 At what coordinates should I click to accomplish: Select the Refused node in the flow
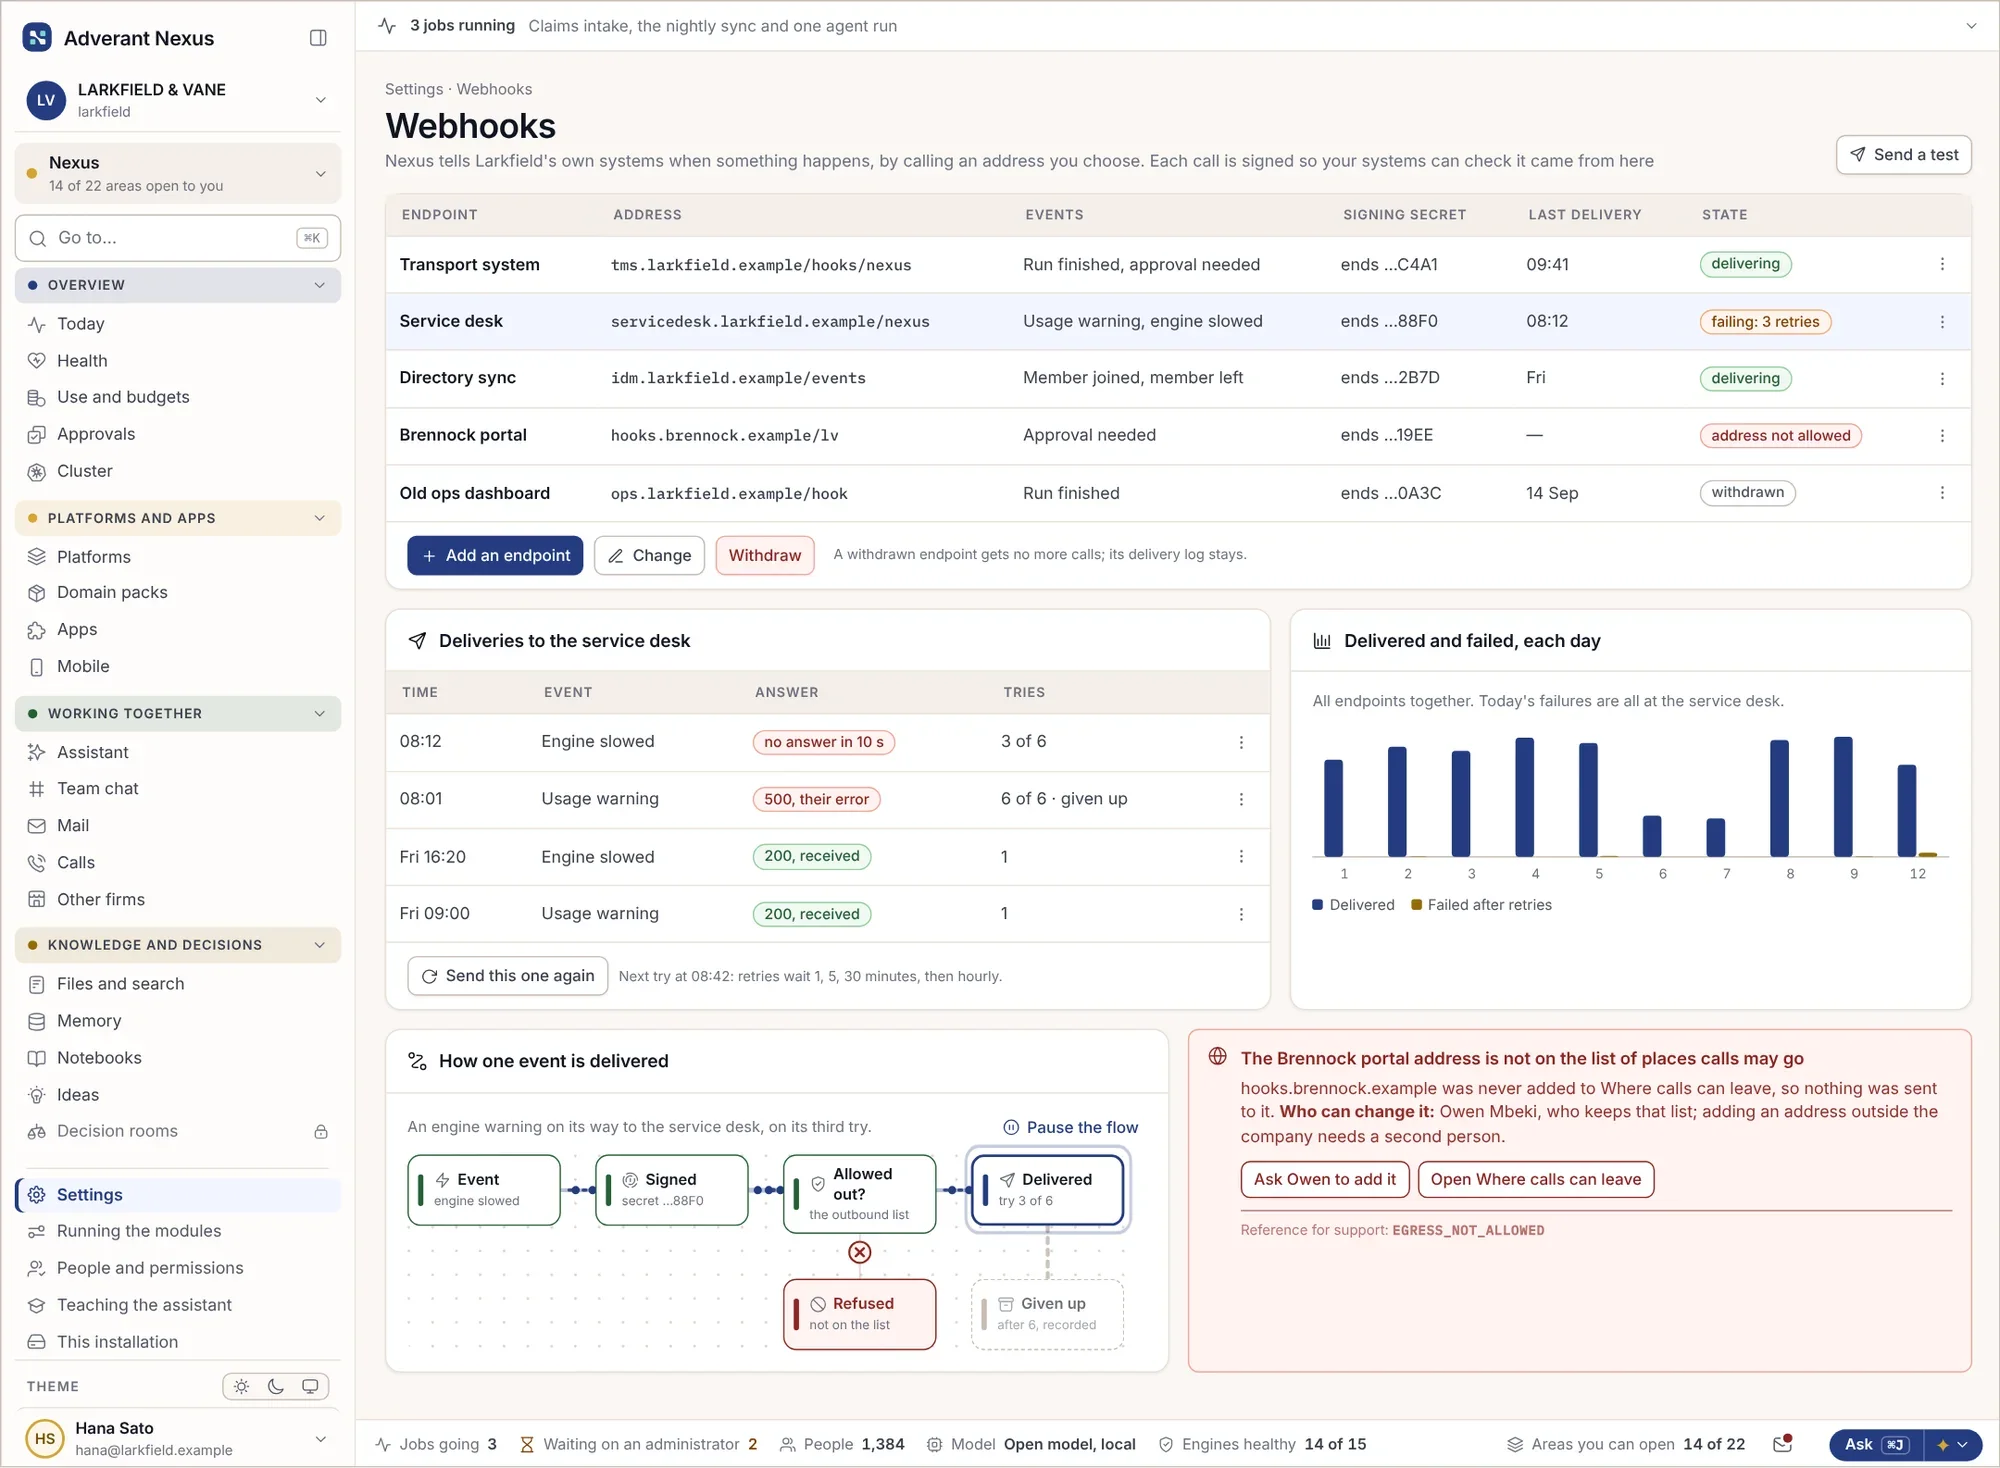click(860, 1314)
